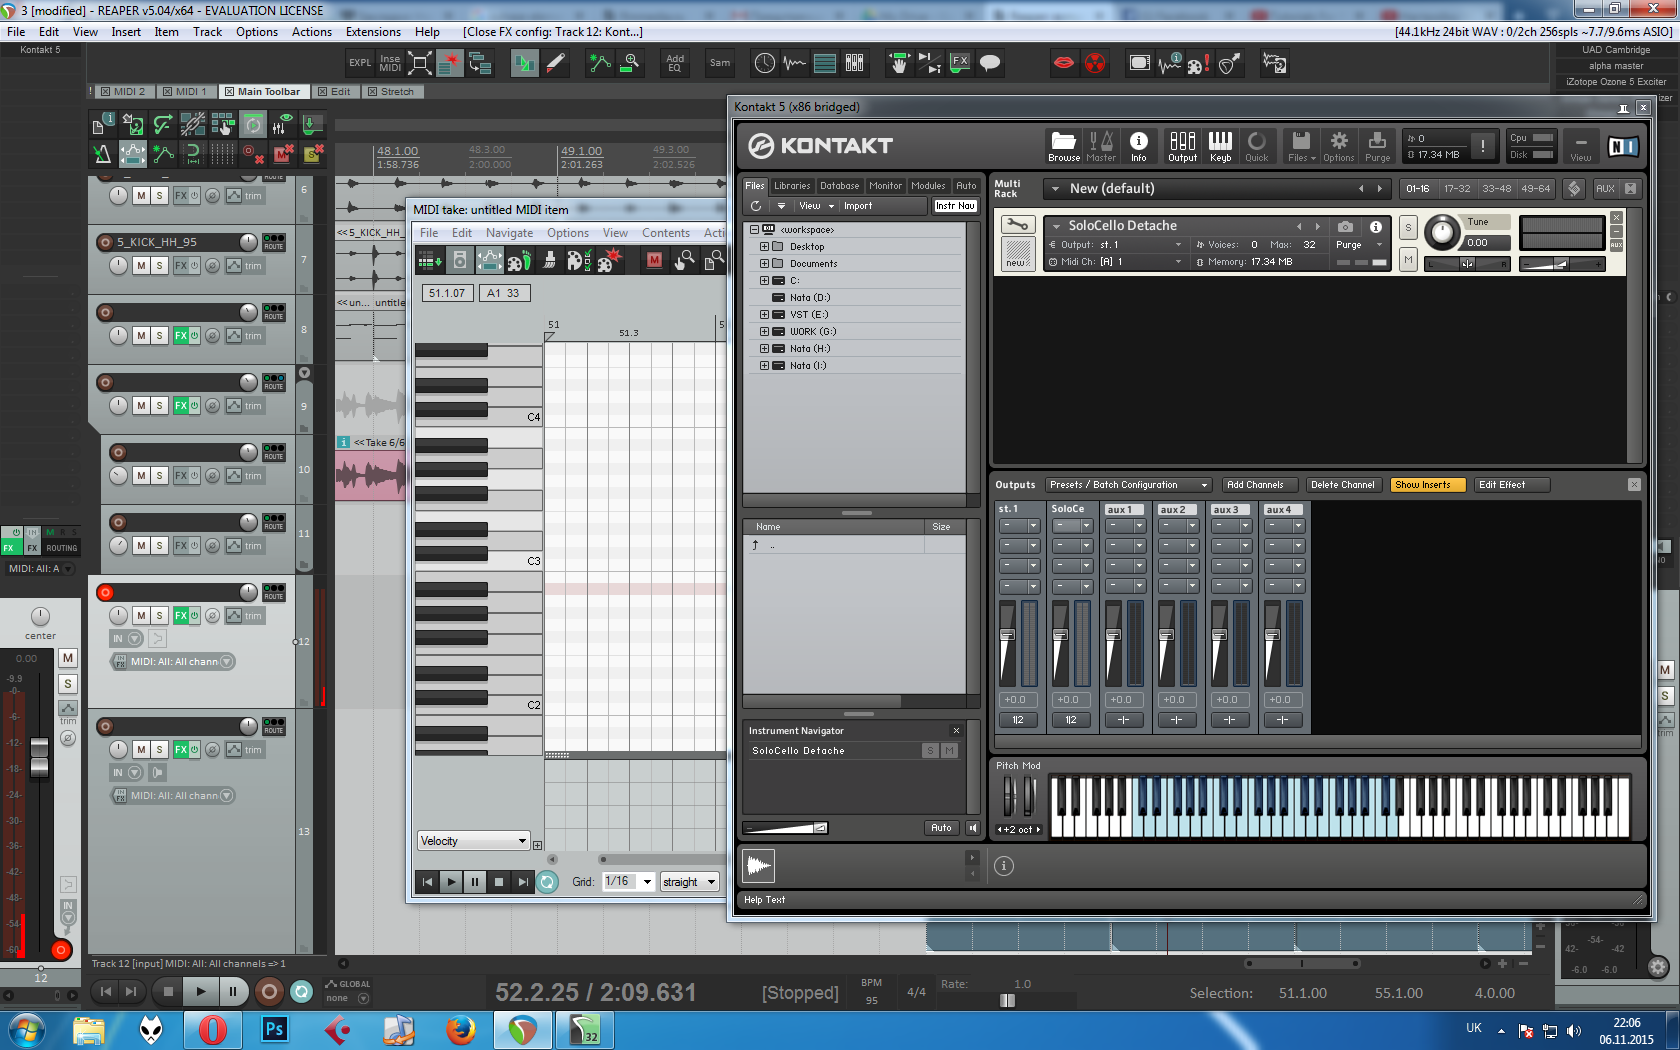Open the Kontakt Master editor
The image size is (1680, 1050).
(1101, 146)
